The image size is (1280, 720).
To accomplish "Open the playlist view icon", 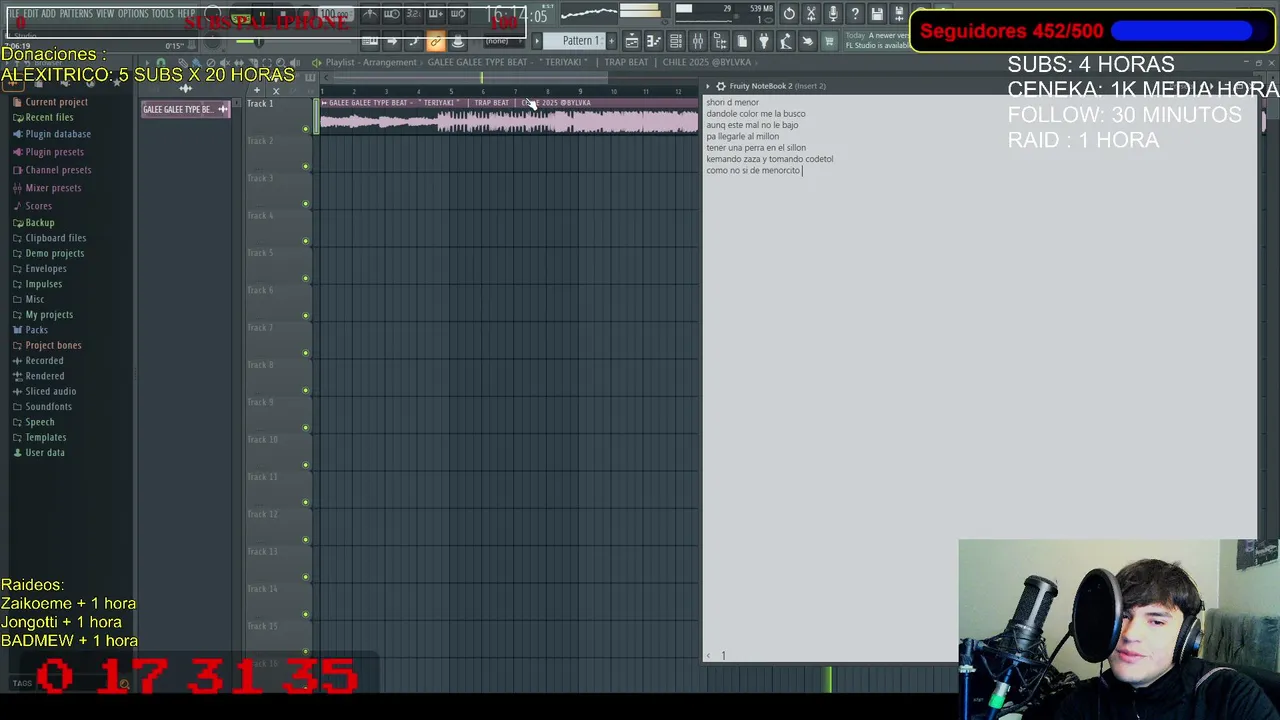I will pyautogui.click(x=632, y=41).
